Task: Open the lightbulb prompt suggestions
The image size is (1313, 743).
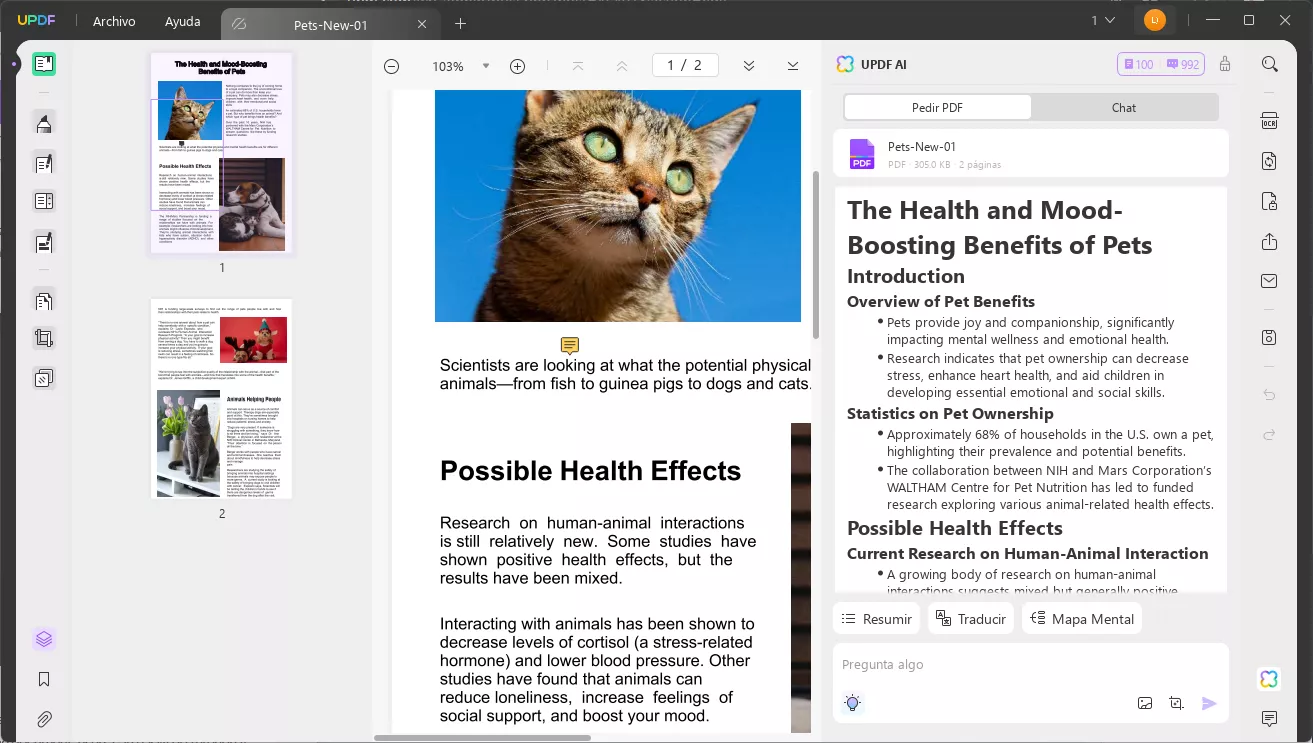Action: [853, 703]
